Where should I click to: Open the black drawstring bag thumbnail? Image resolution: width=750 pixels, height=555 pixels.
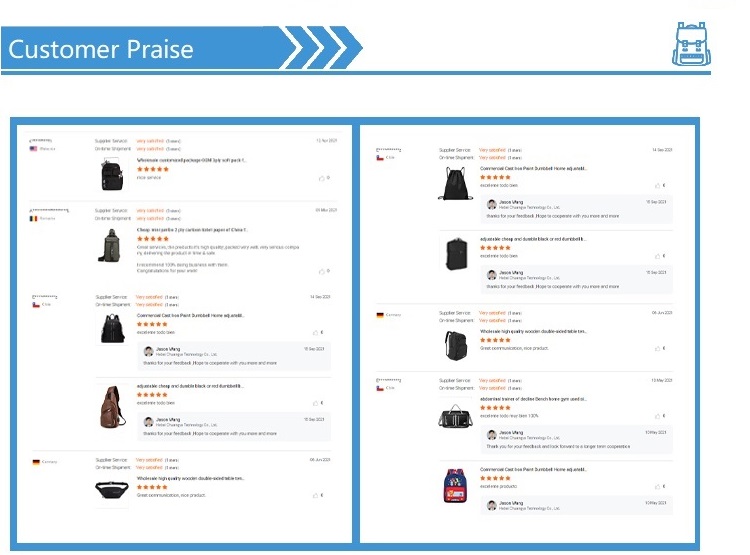[x=451, y=184]
